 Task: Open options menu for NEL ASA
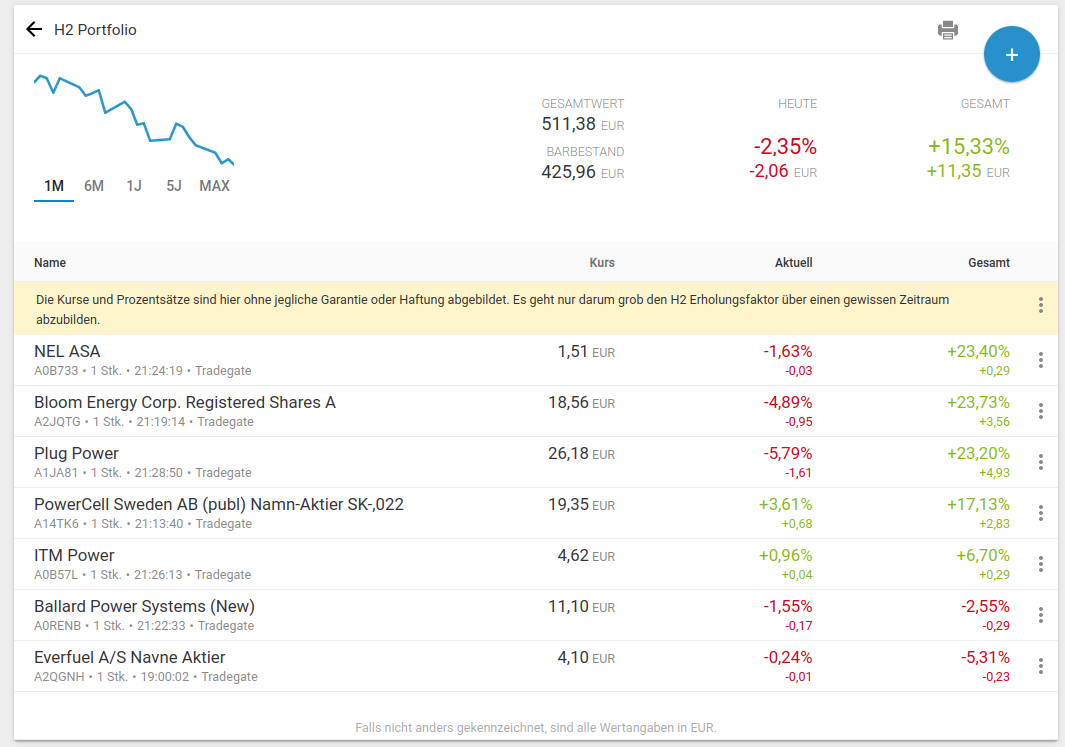pos(1040,360)
